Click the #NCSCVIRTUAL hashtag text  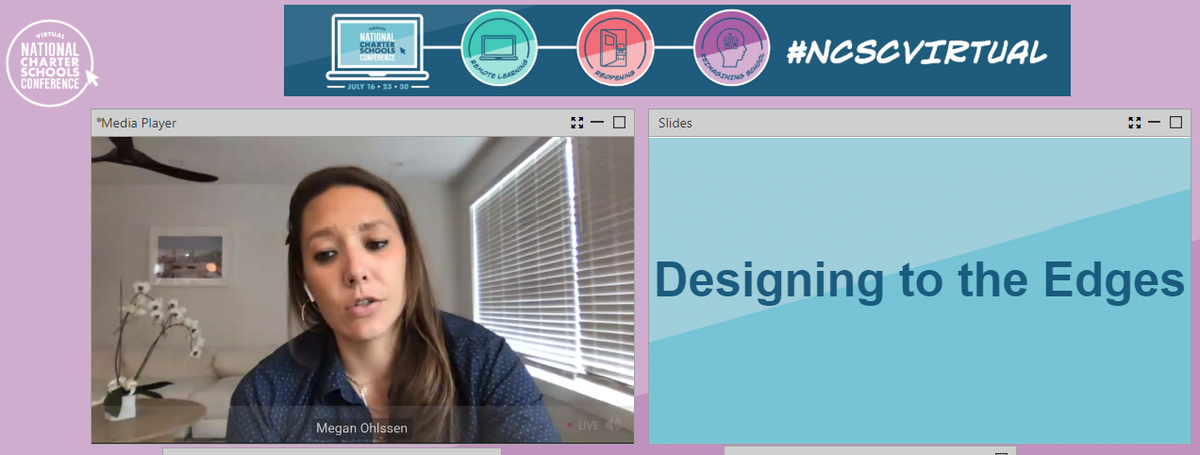click(x=917, y=51)
